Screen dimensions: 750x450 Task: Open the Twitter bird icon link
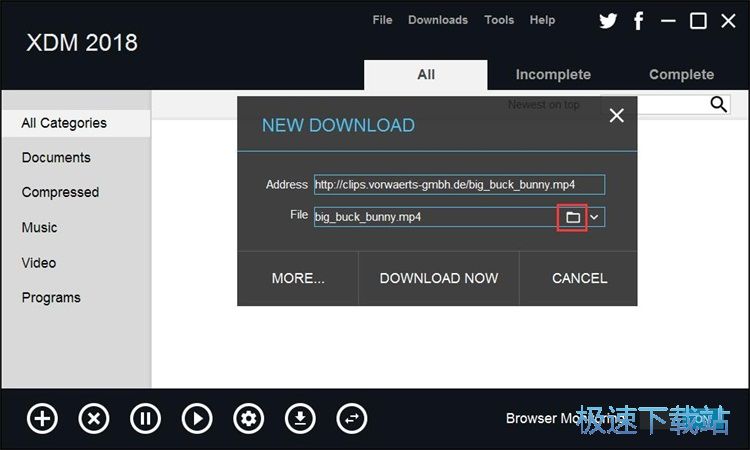(608, 21)
